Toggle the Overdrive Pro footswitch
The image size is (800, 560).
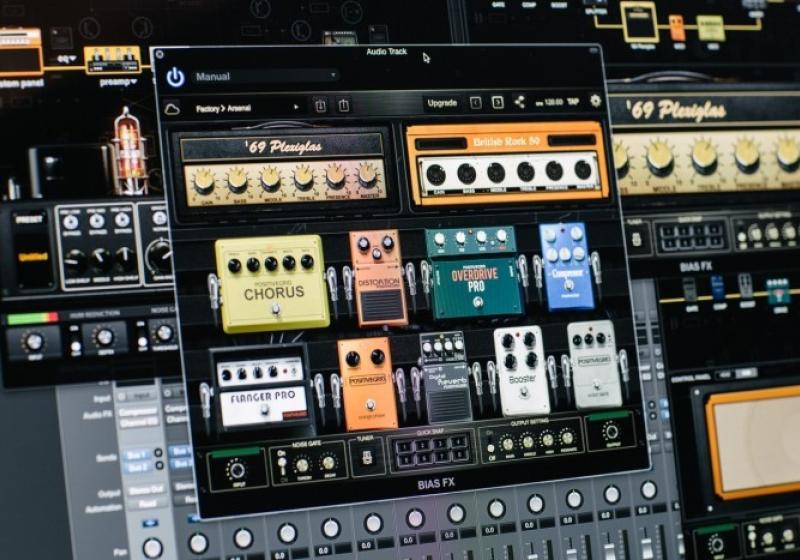[x=479, y=302]
